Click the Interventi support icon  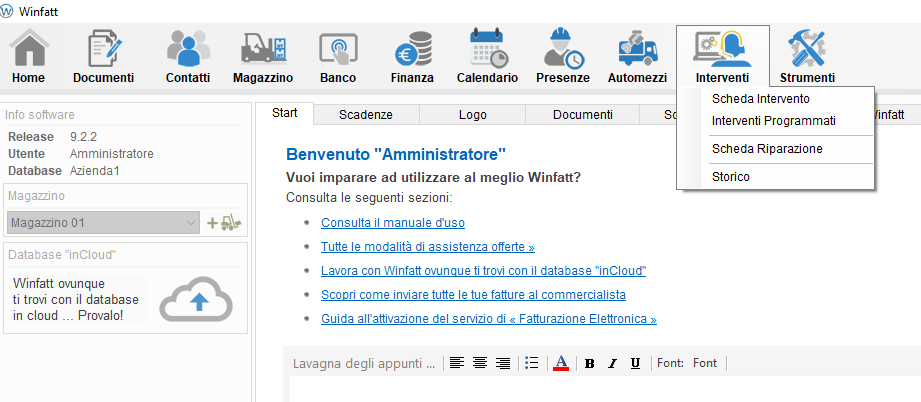pos(722,49)
